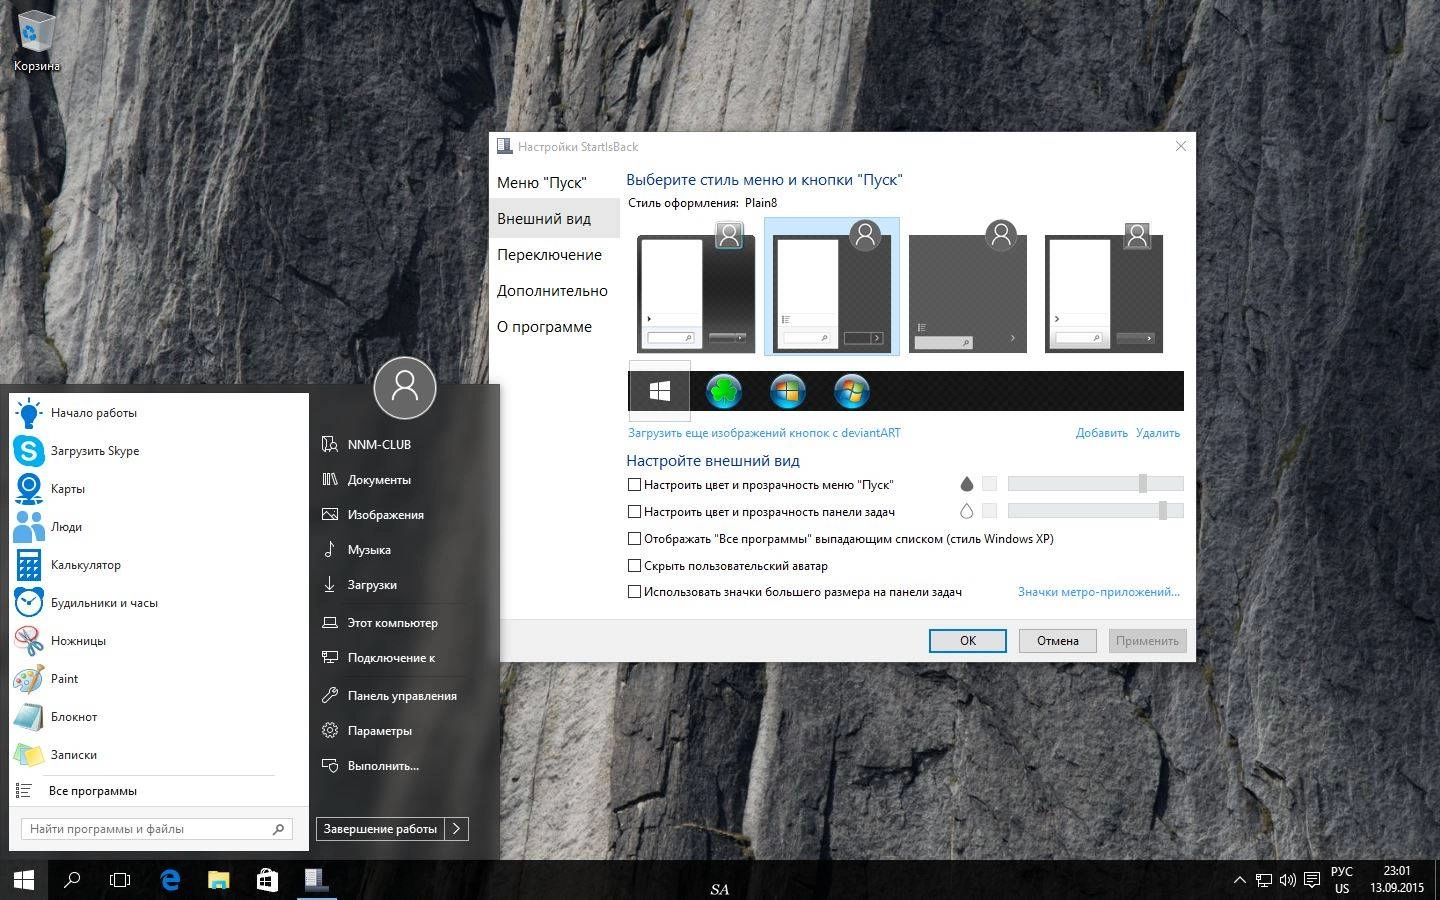This screenshot has height=900, width=1440.
Task: Click the Start menu color swatch square
Action: coord(990,484)
